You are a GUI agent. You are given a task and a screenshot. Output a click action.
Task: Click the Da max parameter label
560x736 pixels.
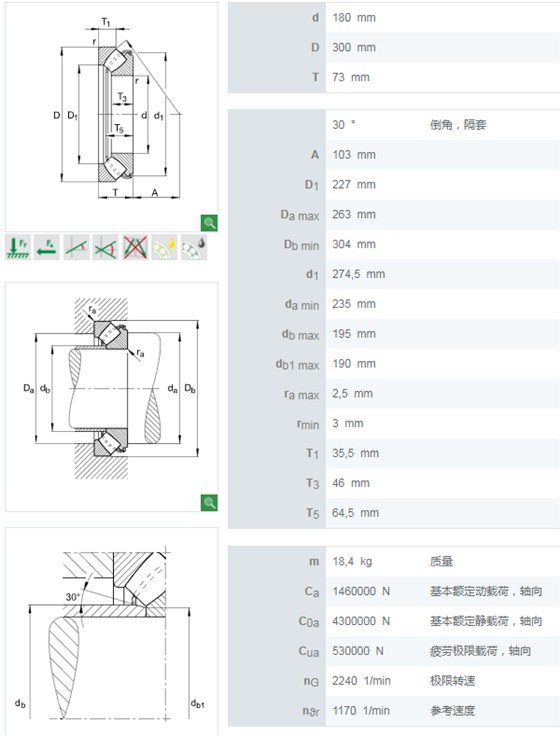click(300, 215)
